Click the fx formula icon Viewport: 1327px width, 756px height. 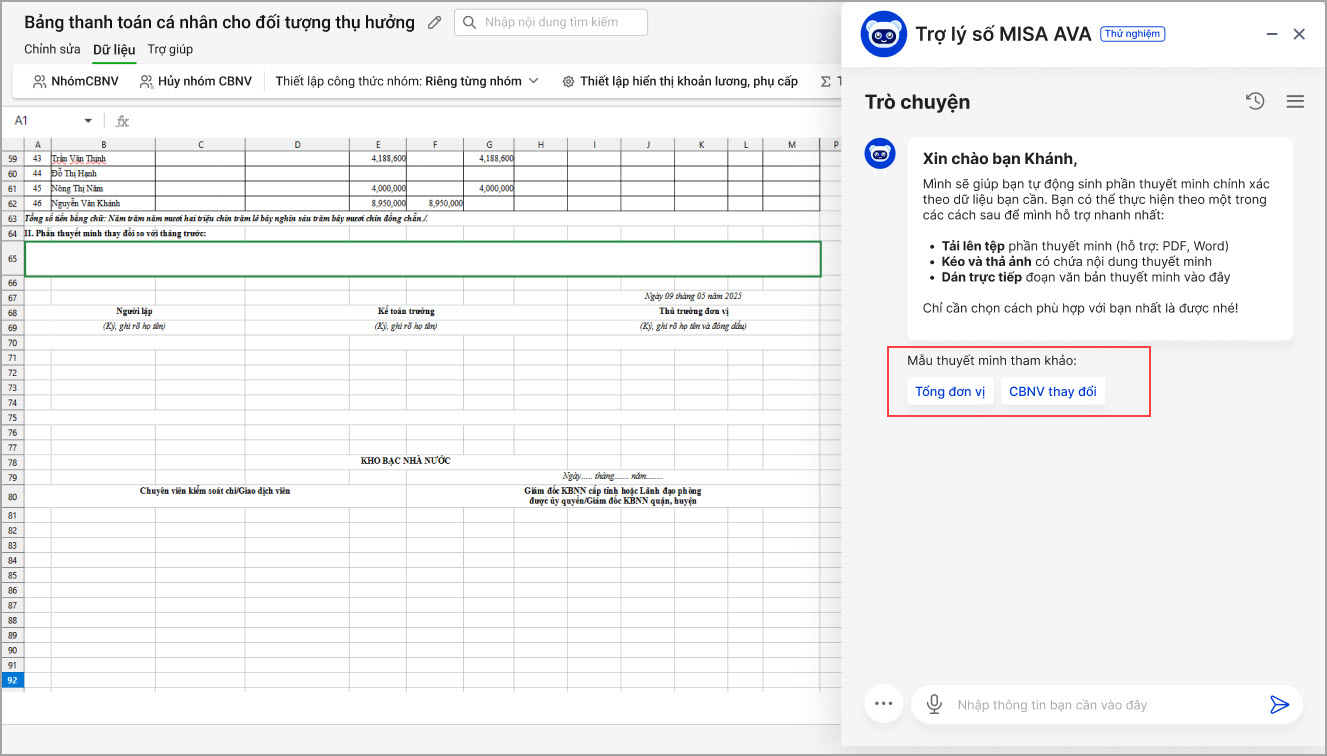coord(123,121)
